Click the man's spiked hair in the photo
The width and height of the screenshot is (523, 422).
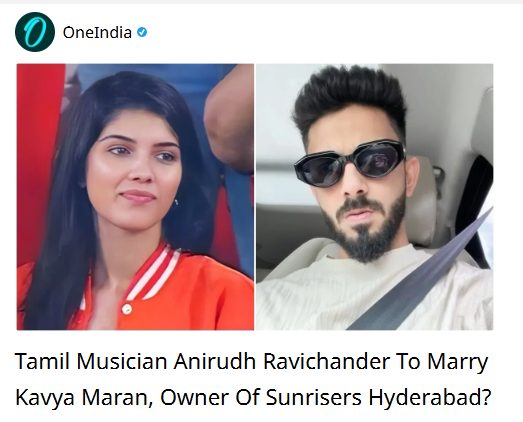click(350, 100)
